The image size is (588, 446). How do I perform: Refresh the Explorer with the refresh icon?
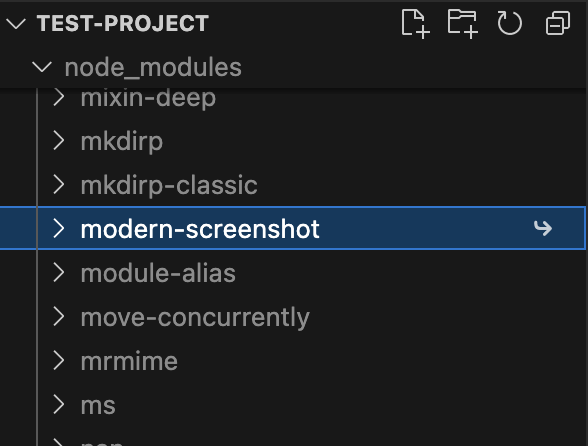tap(509, 23)
